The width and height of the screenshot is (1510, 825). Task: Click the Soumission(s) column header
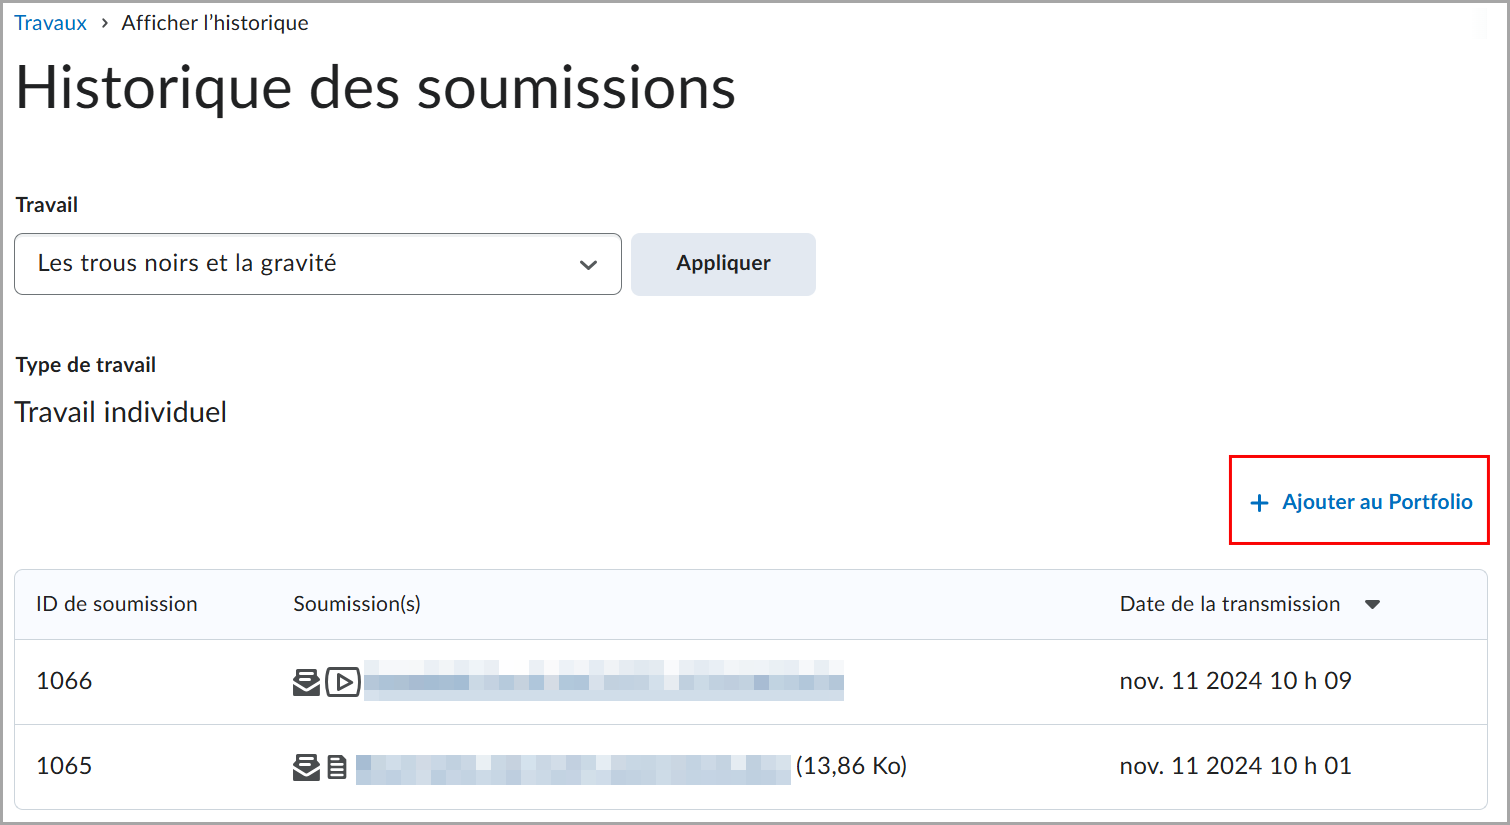[x=356, y=604]
